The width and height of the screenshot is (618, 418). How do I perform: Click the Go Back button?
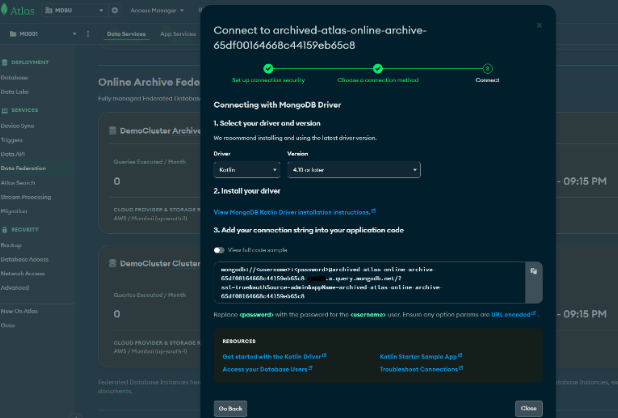pos(230,409)
